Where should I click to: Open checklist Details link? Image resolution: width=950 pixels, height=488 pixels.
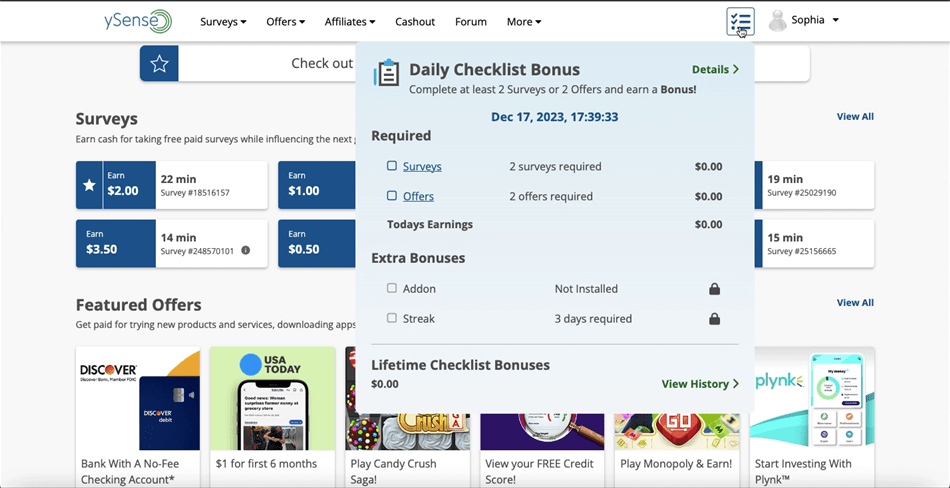click(x=715, y=69)
